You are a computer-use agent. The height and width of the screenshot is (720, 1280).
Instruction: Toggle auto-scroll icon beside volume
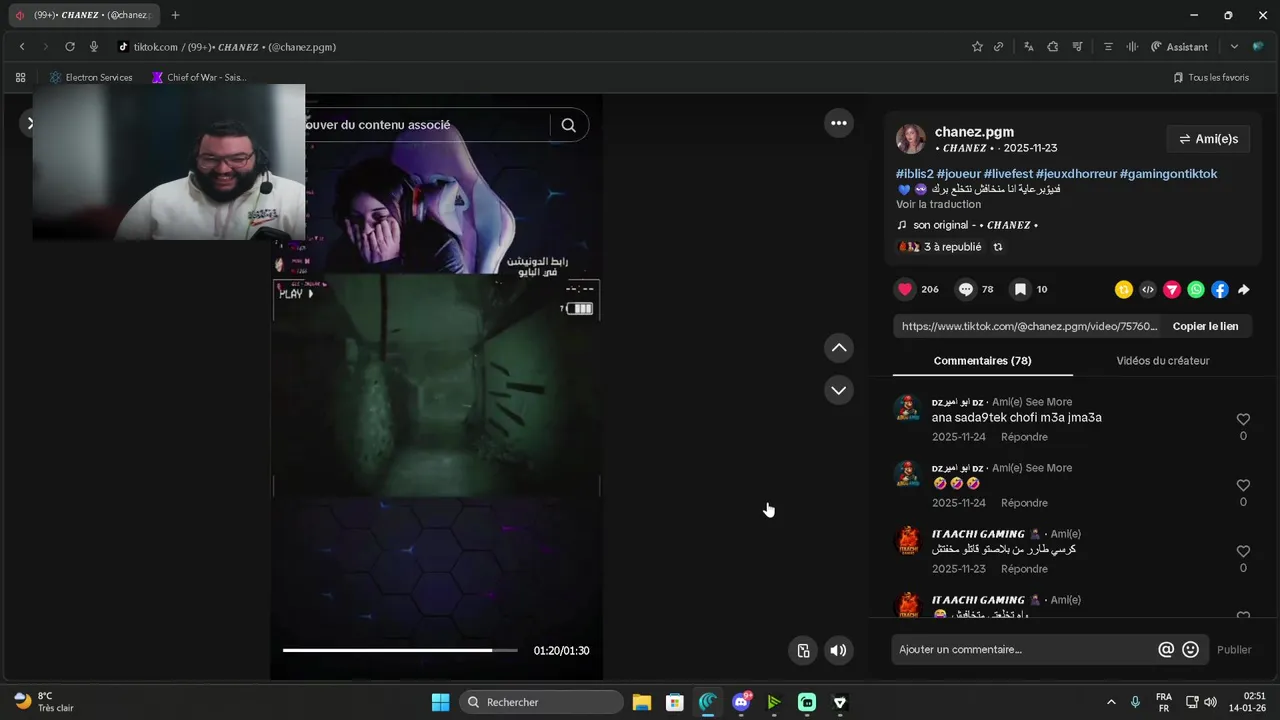(803, 650)
